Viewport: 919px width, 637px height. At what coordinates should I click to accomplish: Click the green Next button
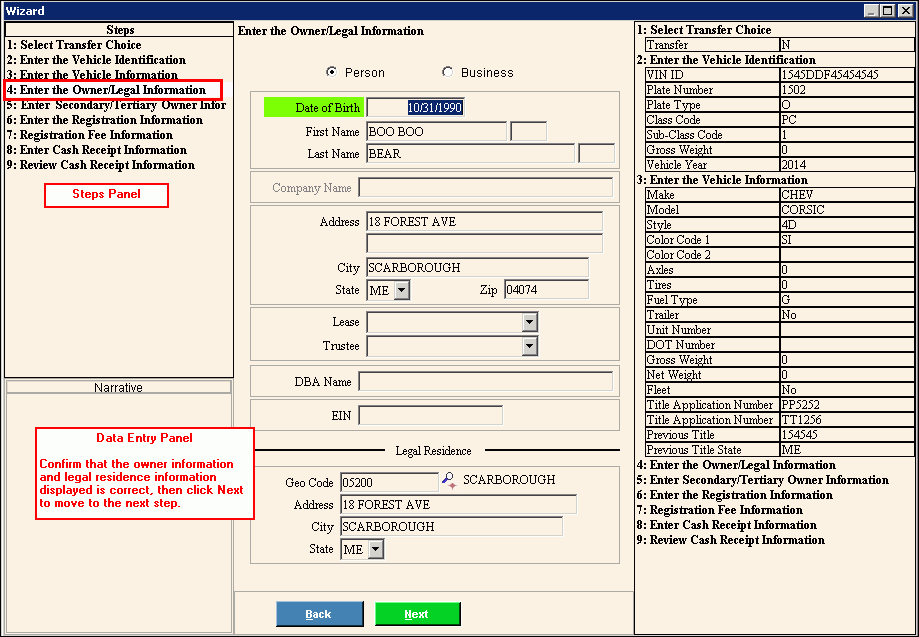pyautogui.click(x=417, y=614)
